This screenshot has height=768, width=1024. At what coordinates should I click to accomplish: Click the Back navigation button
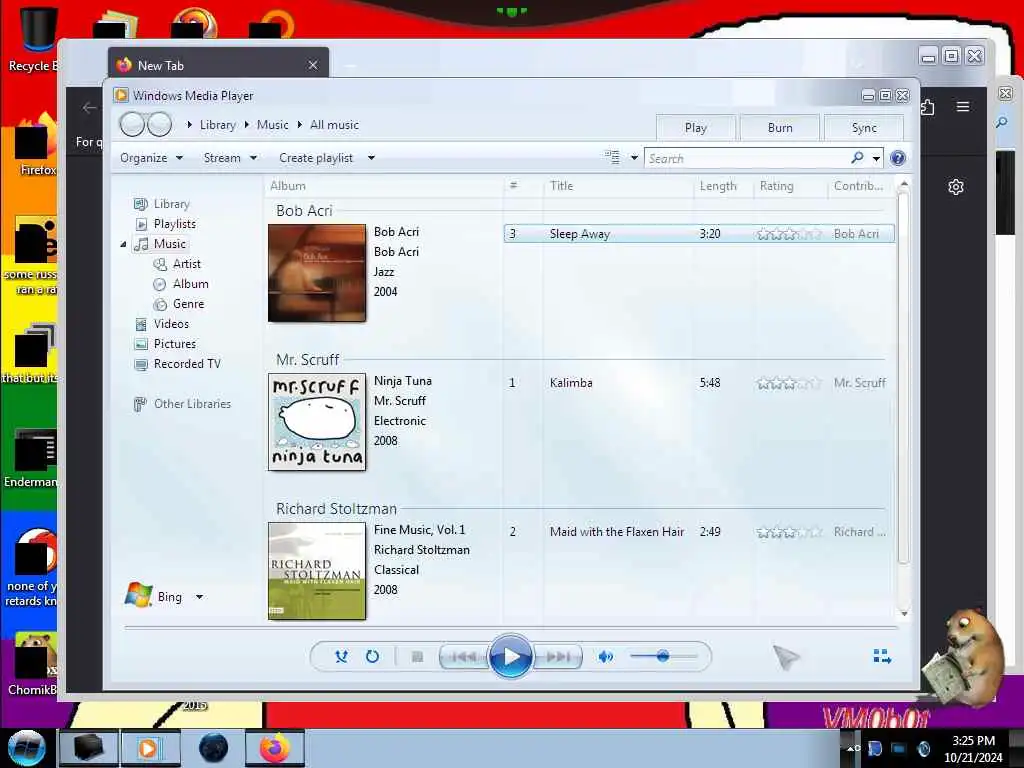(132, 124)
